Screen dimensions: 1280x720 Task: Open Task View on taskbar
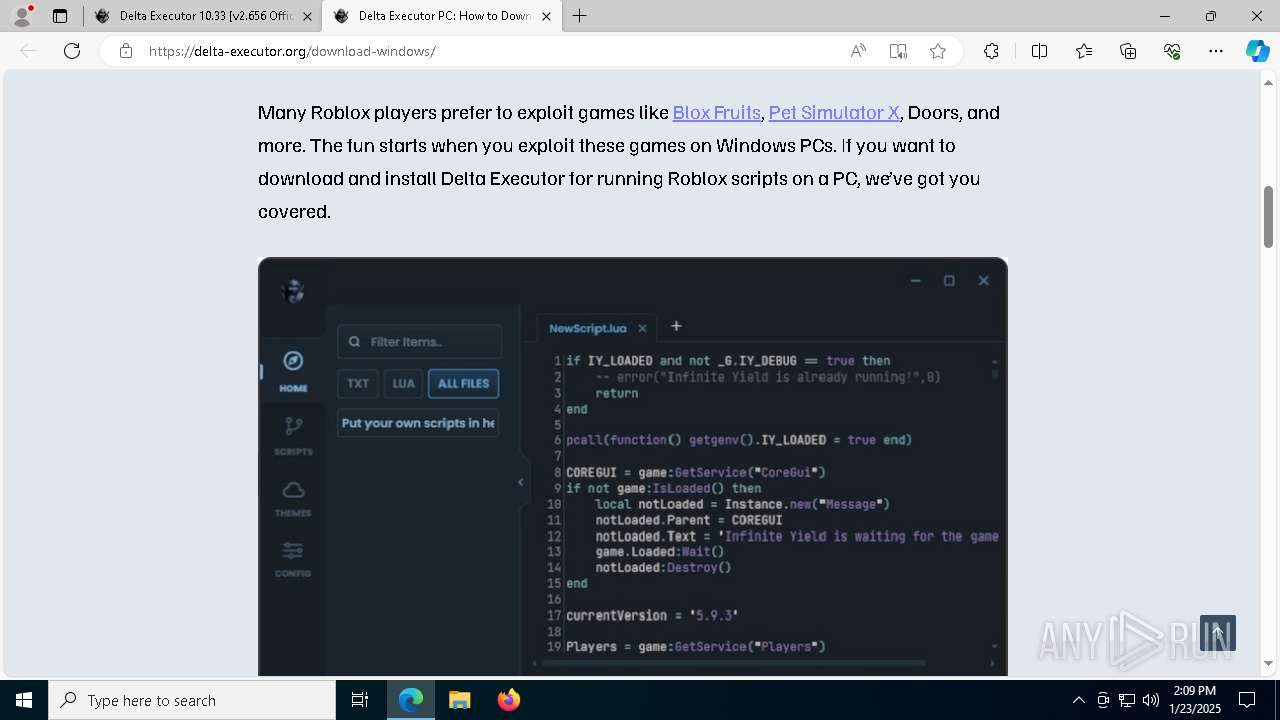[x=360, y=700]
